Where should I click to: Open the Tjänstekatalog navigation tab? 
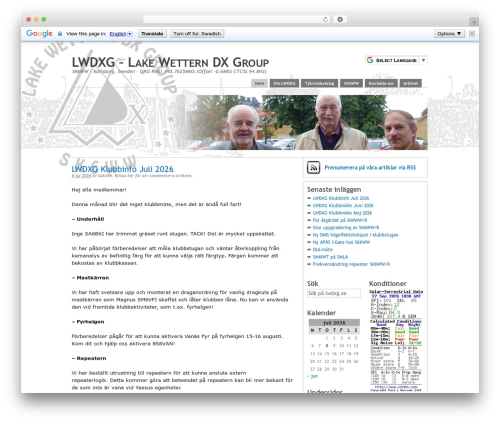tap(319, 83)
